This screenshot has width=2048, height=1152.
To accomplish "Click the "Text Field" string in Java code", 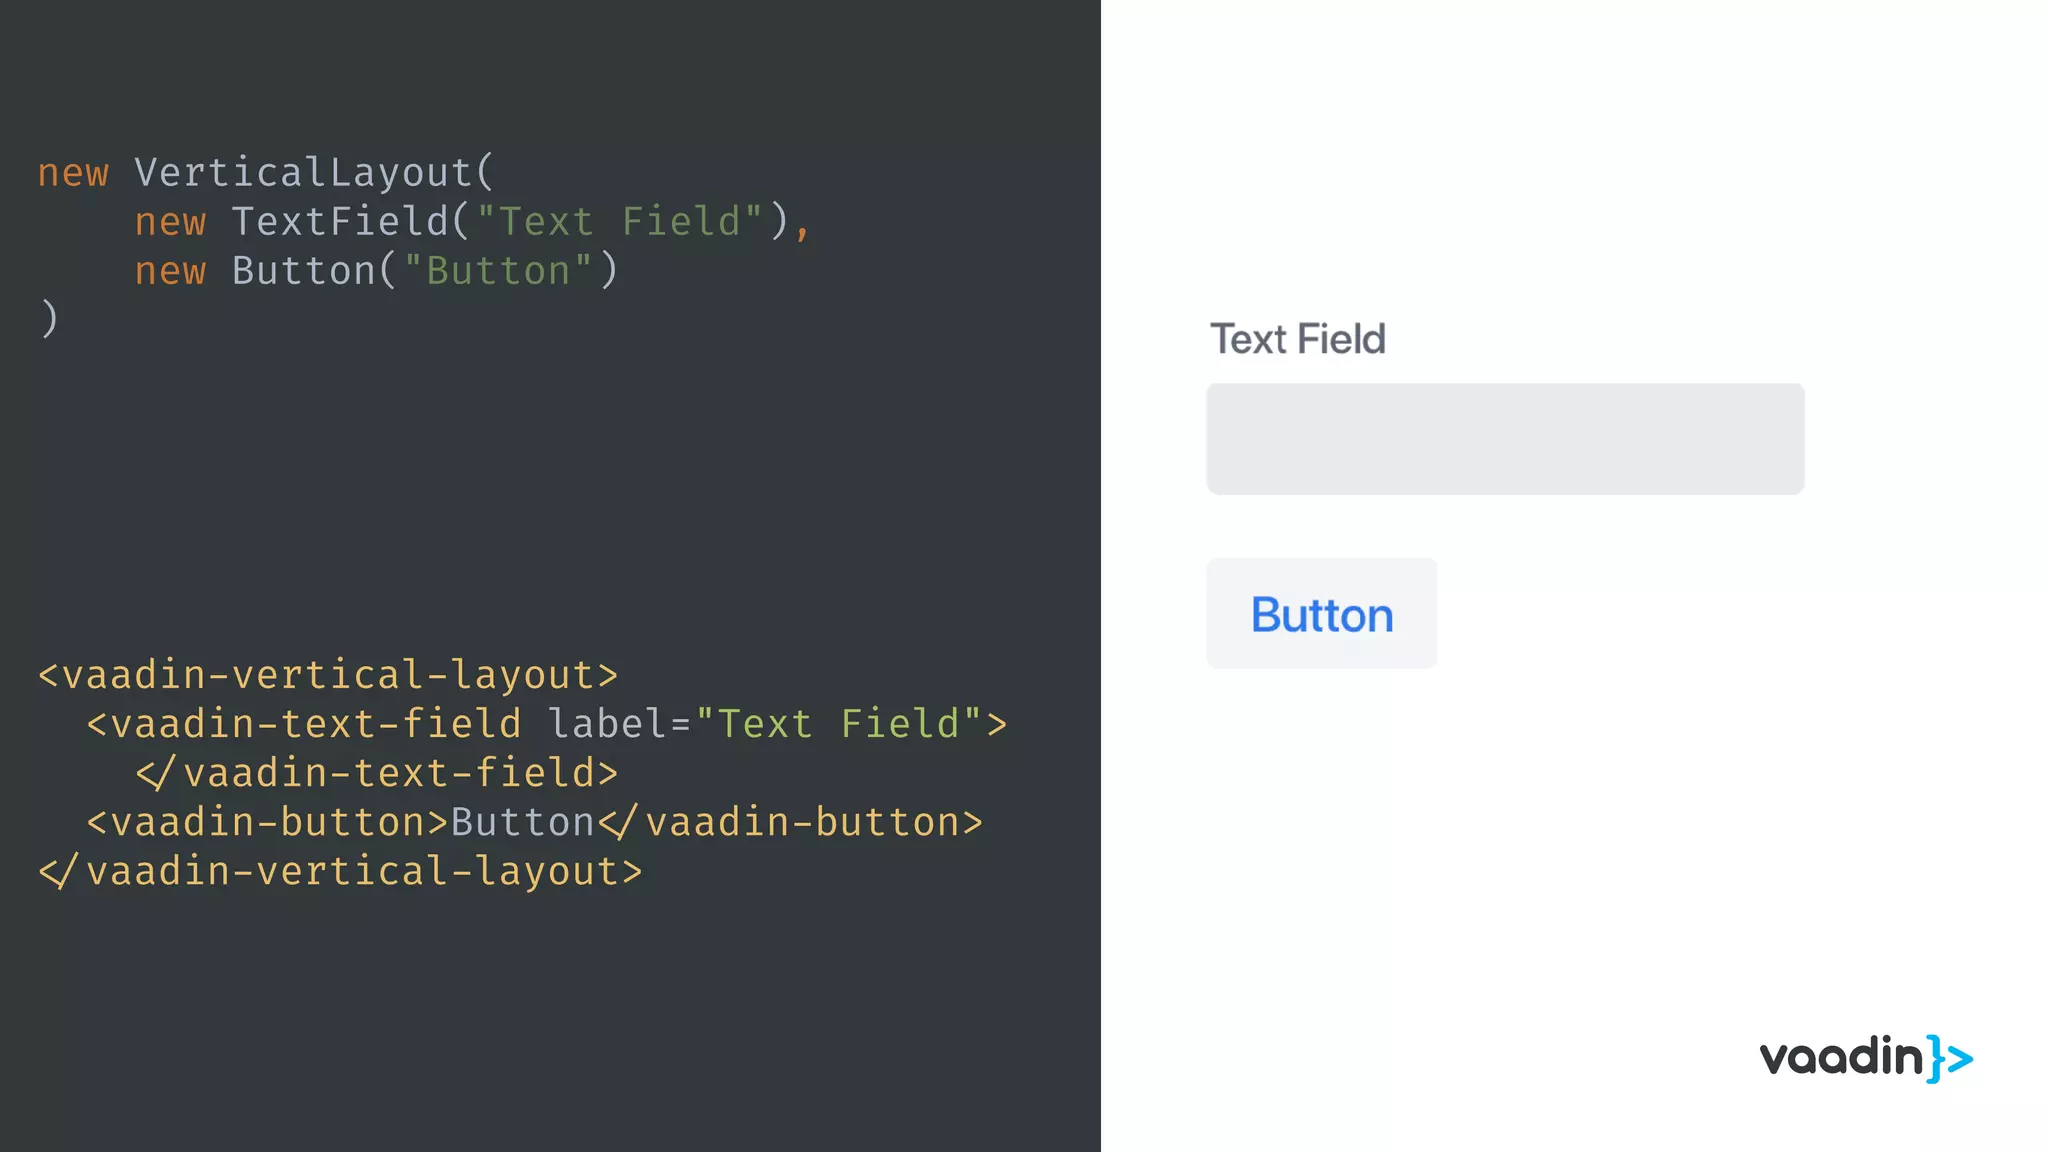I will pos(620,221).
